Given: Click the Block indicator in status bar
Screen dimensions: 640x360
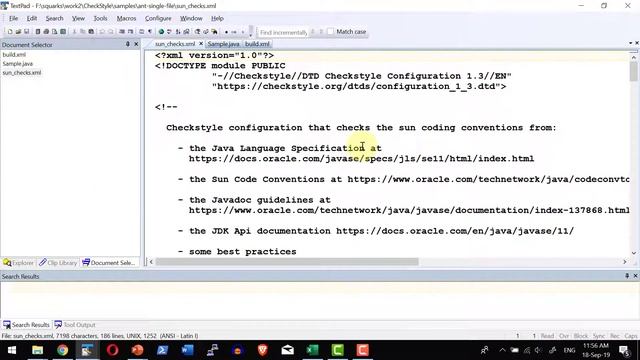Looking at the screenshot, I should pyautogui.click(x=581, y=336).
